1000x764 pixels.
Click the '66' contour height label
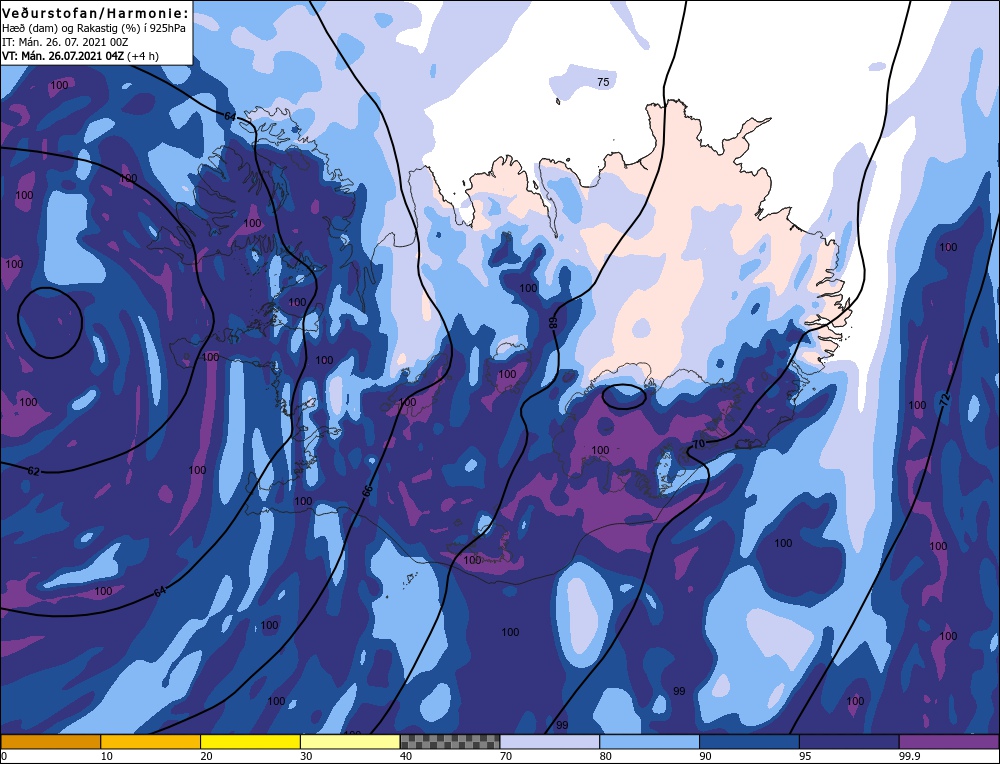[x=367, y=491]
